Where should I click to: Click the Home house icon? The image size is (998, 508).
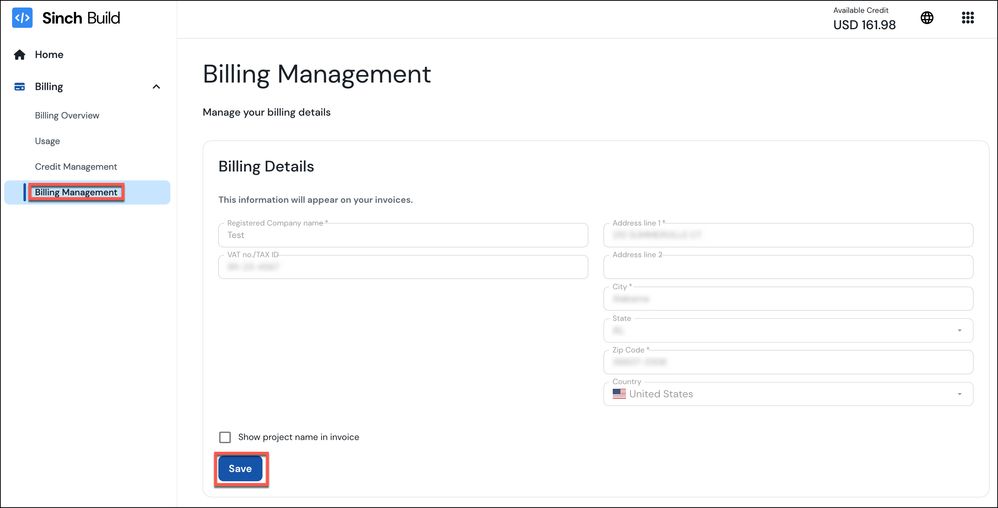19,55
